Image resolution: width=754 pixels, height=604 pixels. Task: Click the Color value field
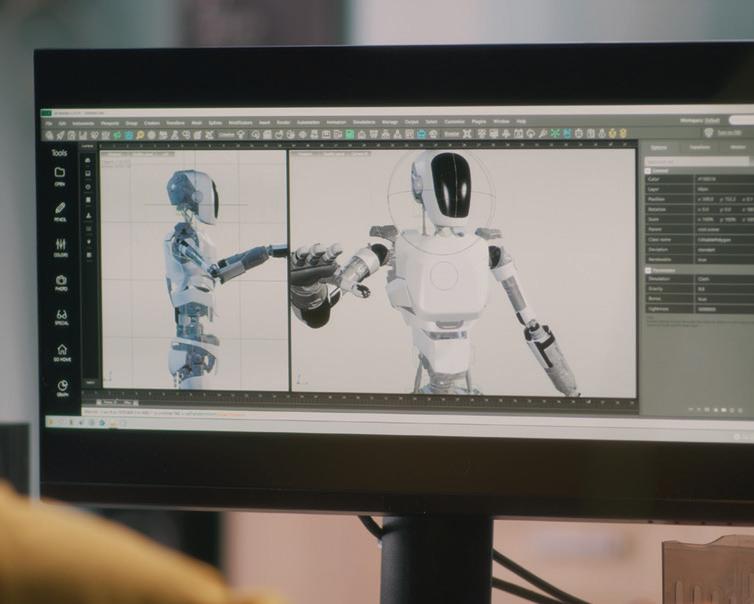[724, 179]
